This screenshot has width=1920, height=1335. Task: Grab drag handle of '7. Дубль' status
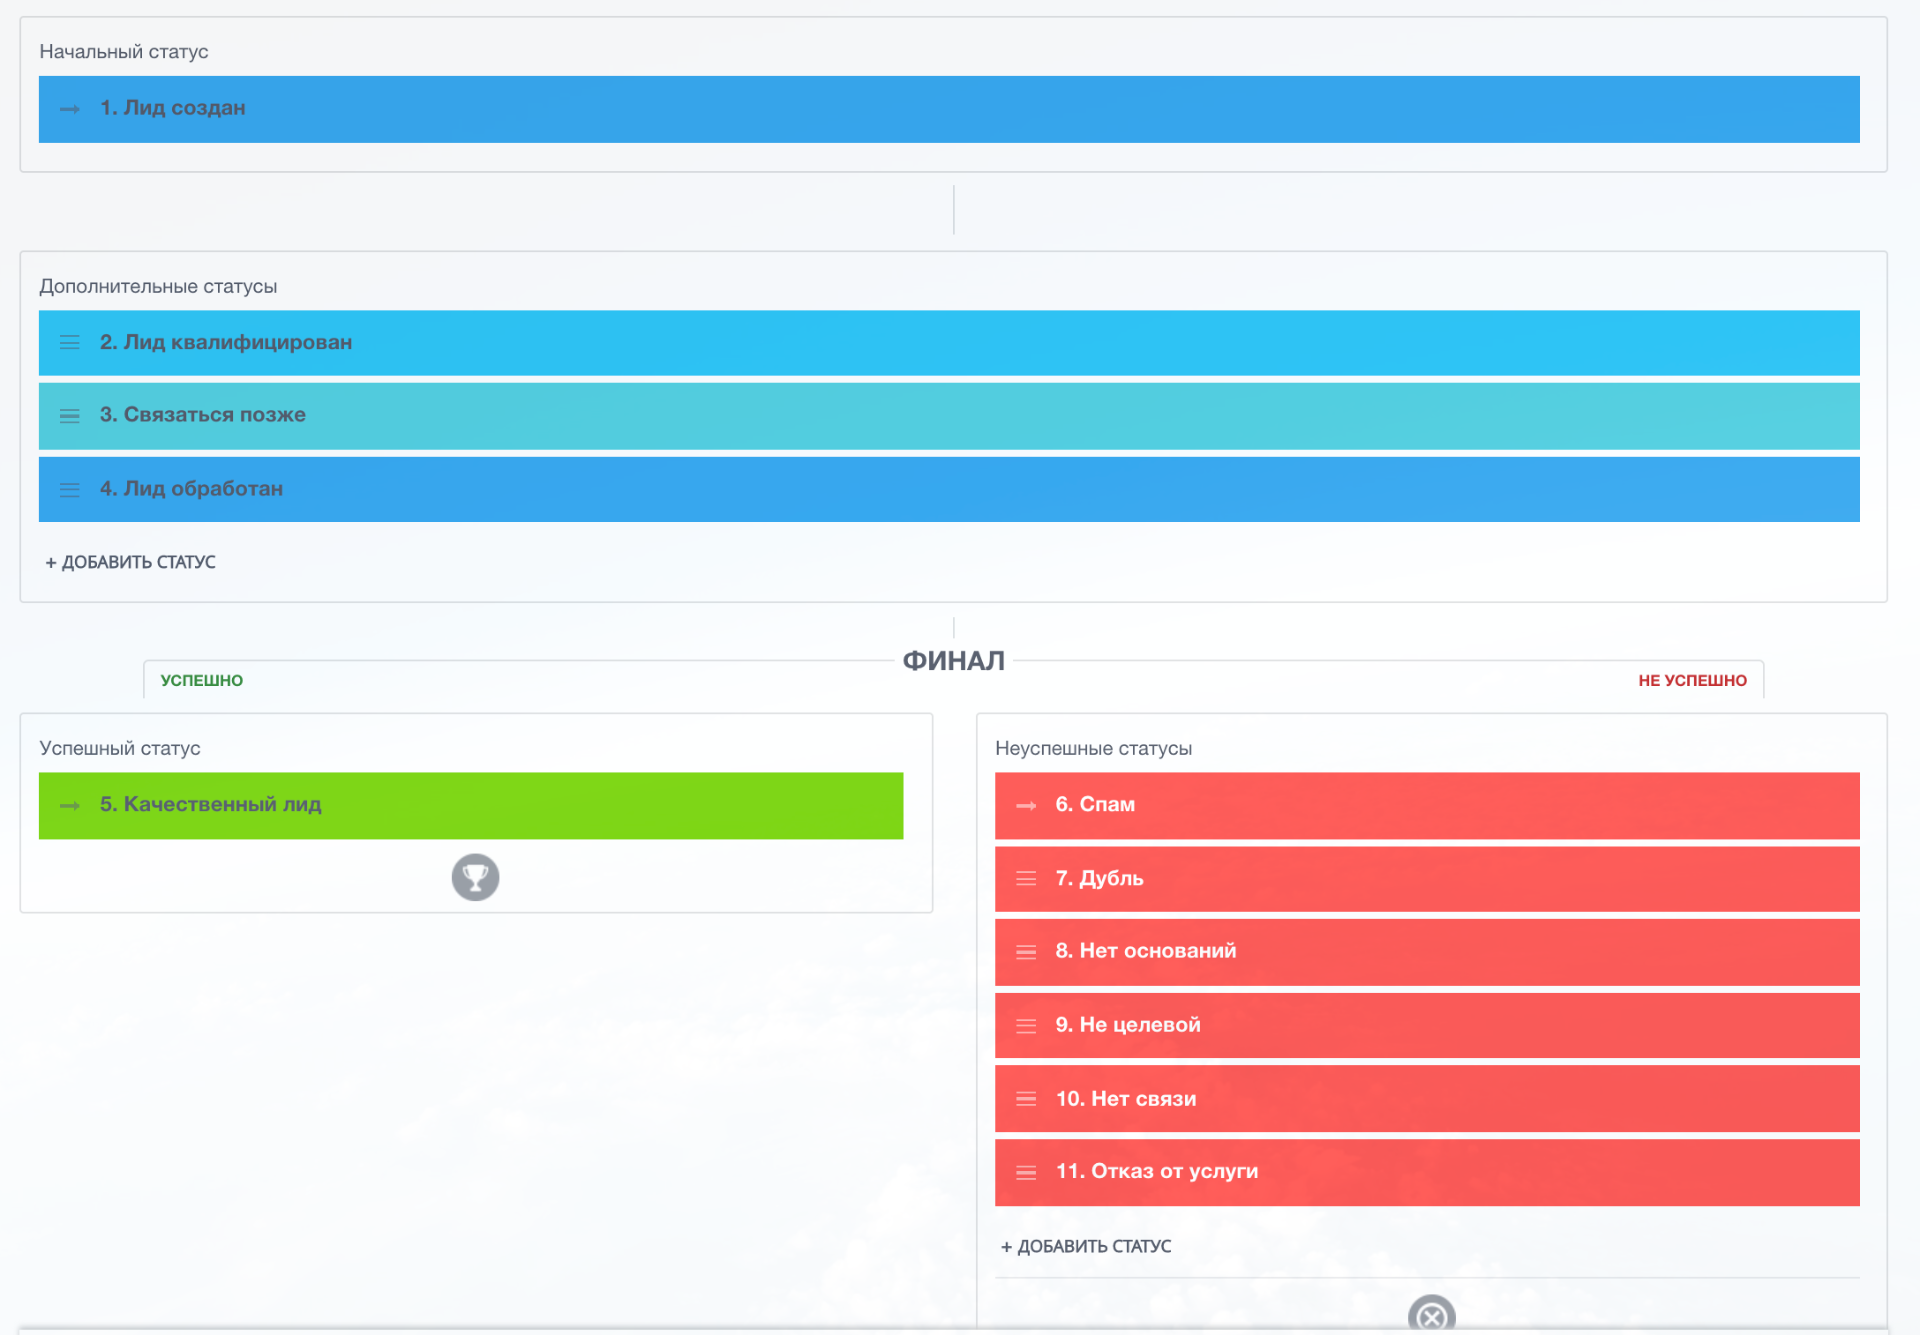[x=1026, y=879]
